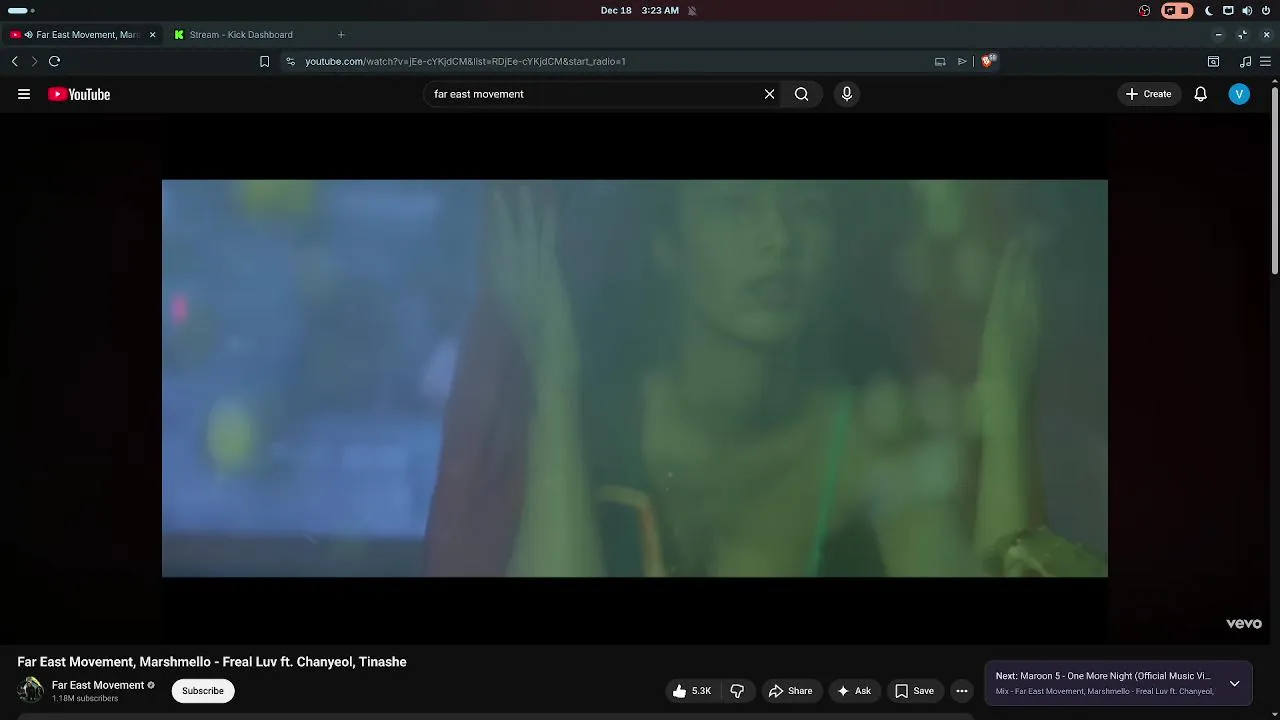Open the new tab plus button
This screenshot has height=720, width=1280.
pos(341,34)
